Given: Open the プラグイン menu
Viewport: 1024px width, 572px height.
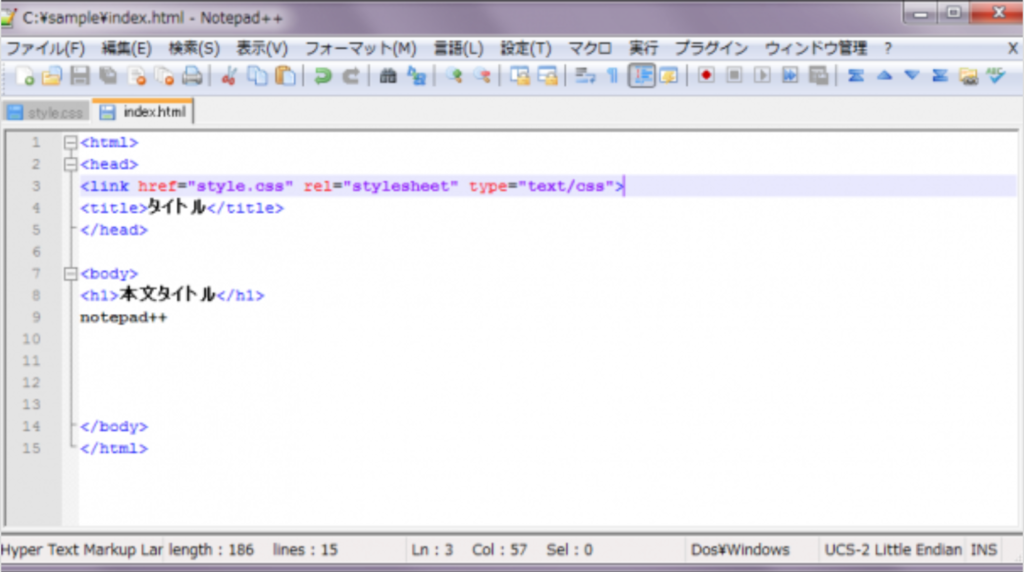Looking at the screenshot, I should [x=711, y=48].
